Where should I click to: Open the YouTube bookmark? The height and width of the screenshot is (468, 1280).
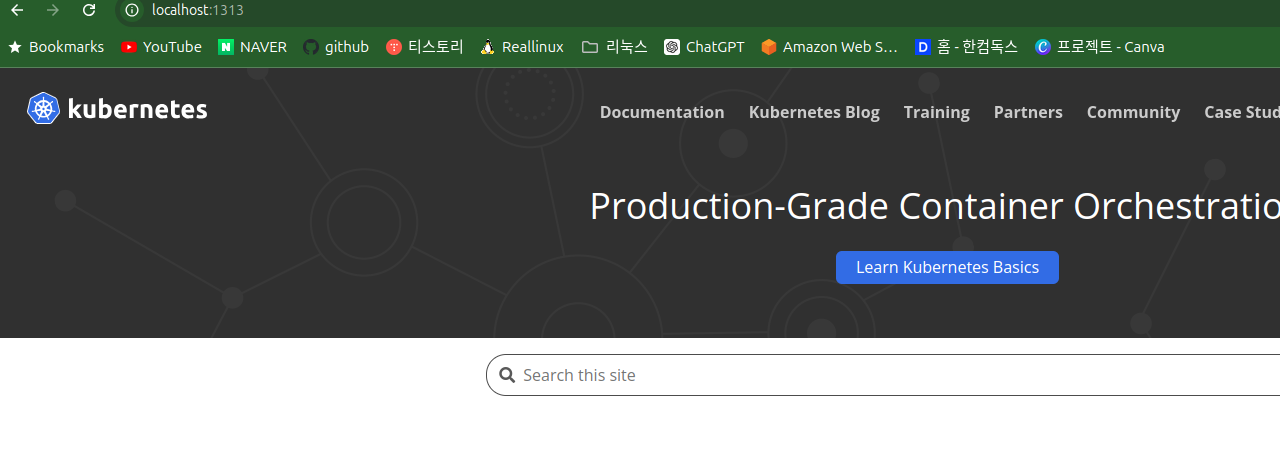click(161, 47)
